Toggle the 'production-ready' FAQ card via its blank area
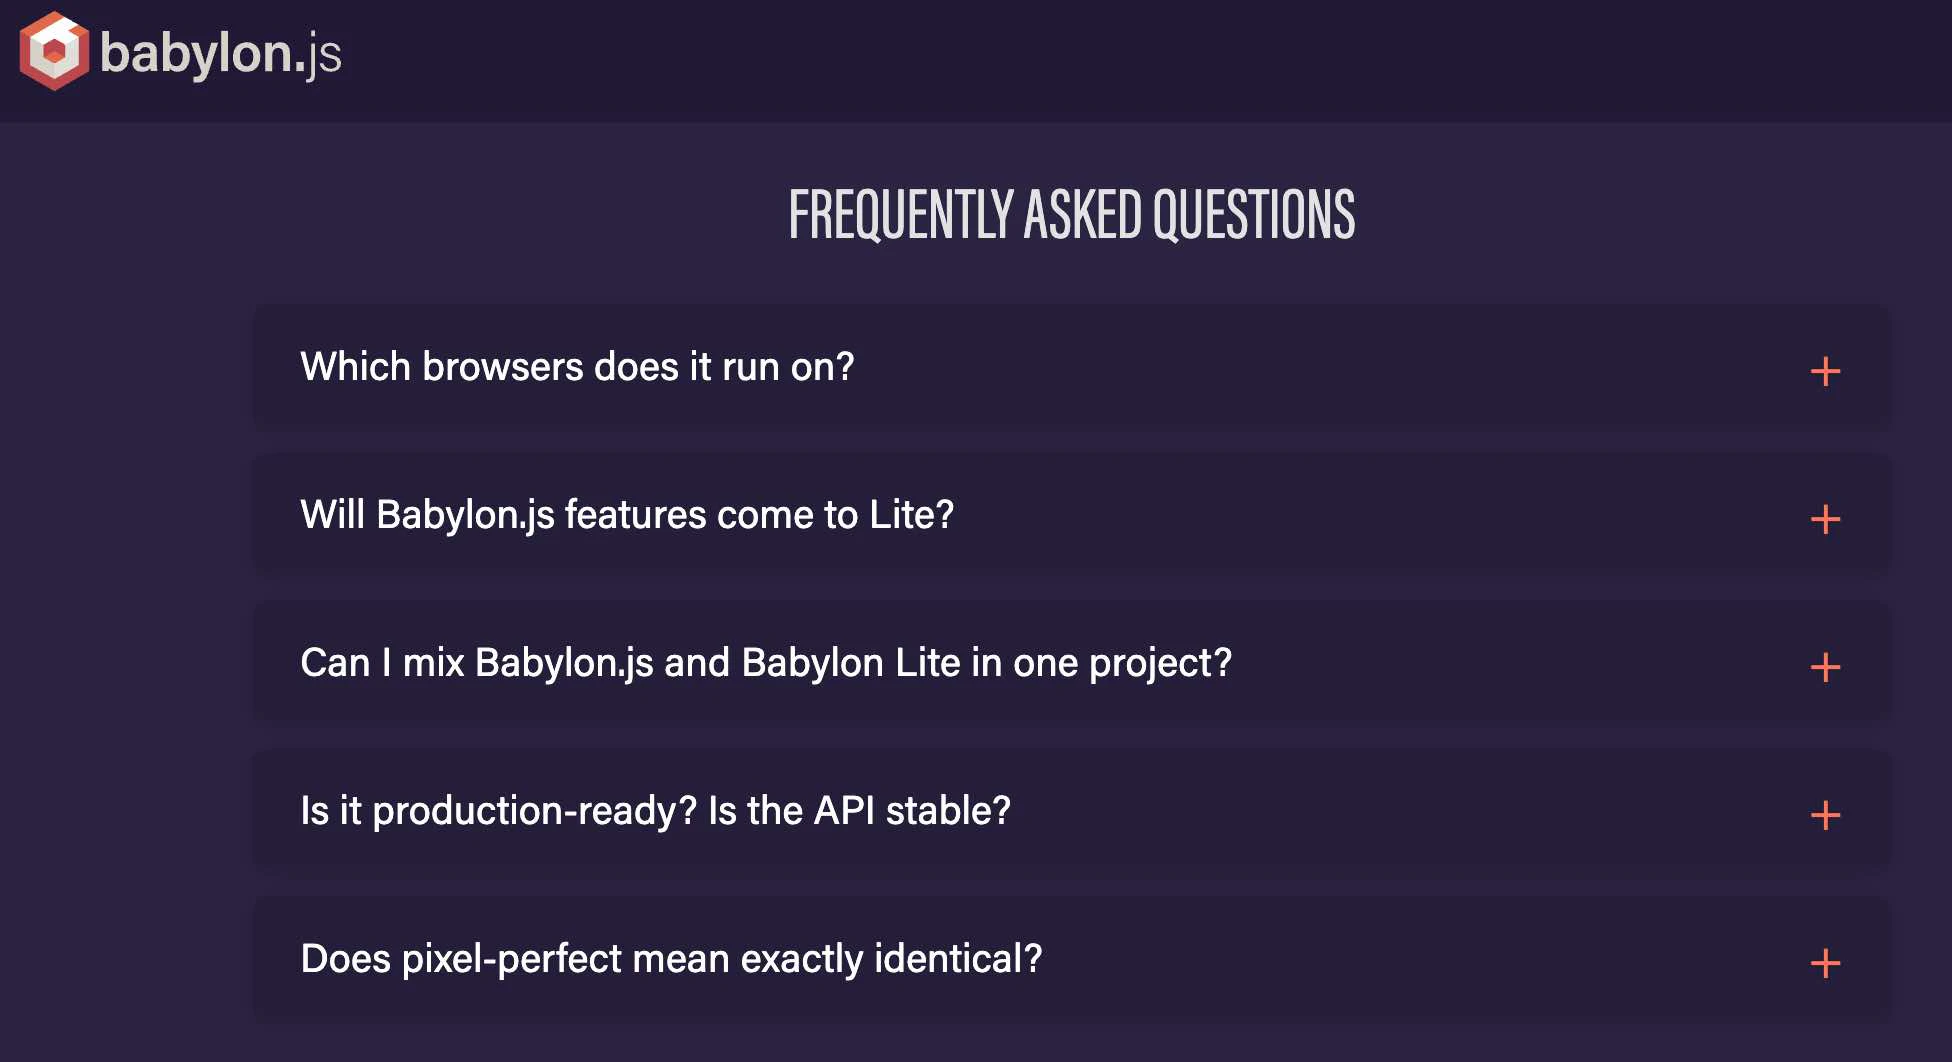This screenshot has height=1062, width=1952. point(1400,812)
